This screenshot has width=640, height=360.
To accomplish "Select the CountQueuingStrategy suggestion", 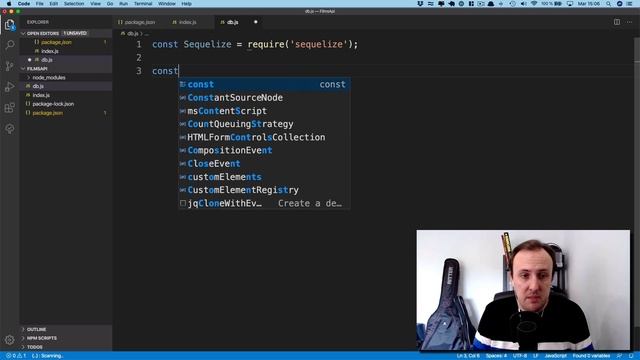I will point(264,124).
